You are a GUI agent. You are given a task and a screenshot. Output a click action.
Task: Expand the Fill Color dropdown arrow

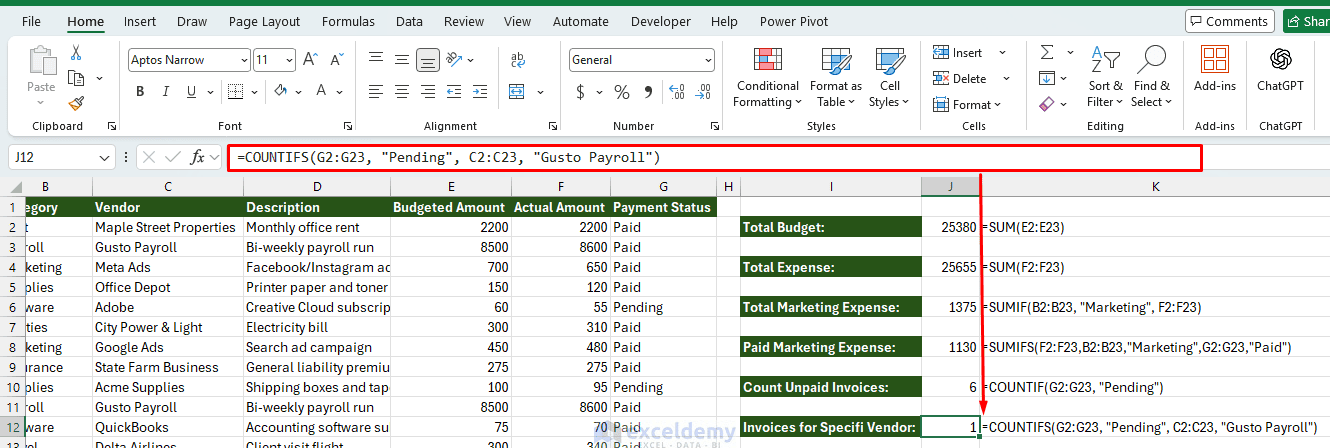(x=297, y=92)
